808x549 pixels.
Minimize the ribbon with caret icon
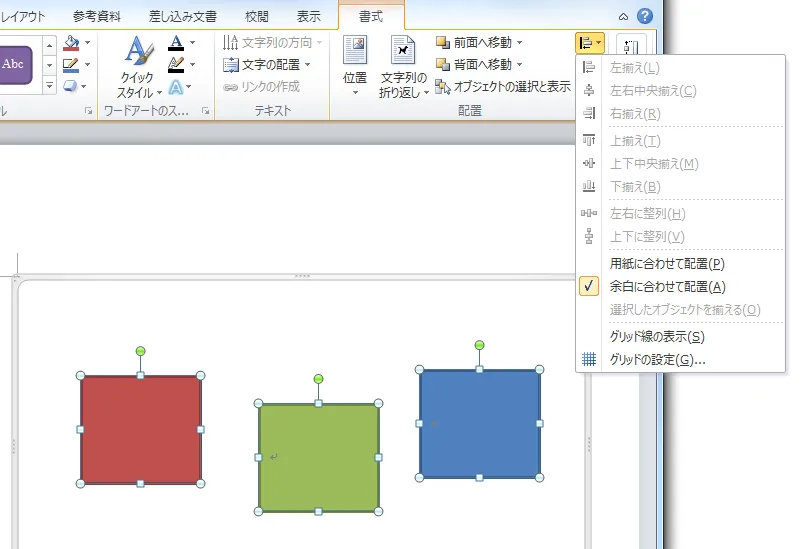(x=624, y=16)
